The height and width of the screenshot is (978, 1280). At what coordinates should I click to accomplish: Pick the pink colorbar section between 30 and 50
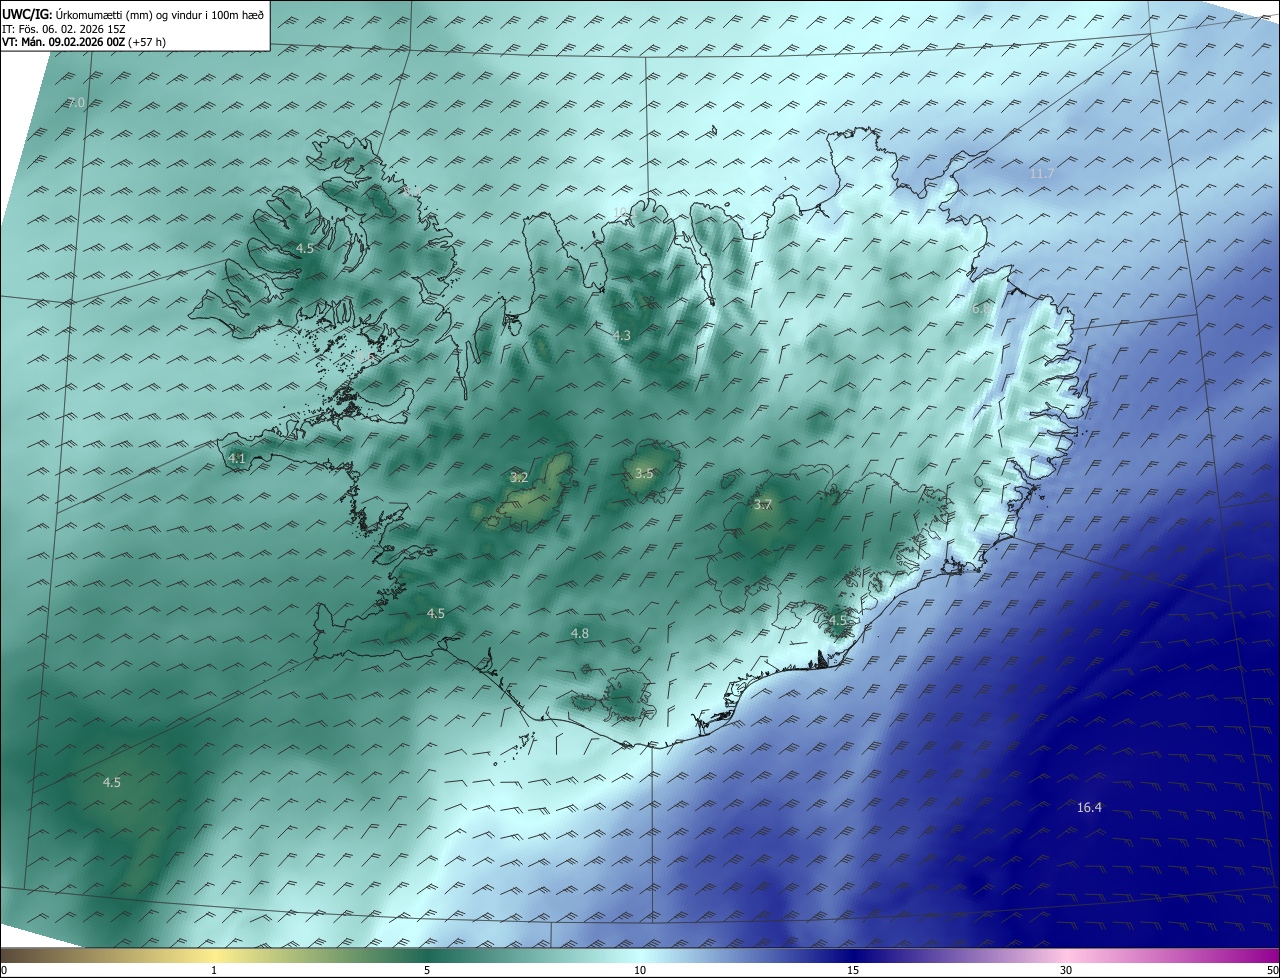(1173, 955)
